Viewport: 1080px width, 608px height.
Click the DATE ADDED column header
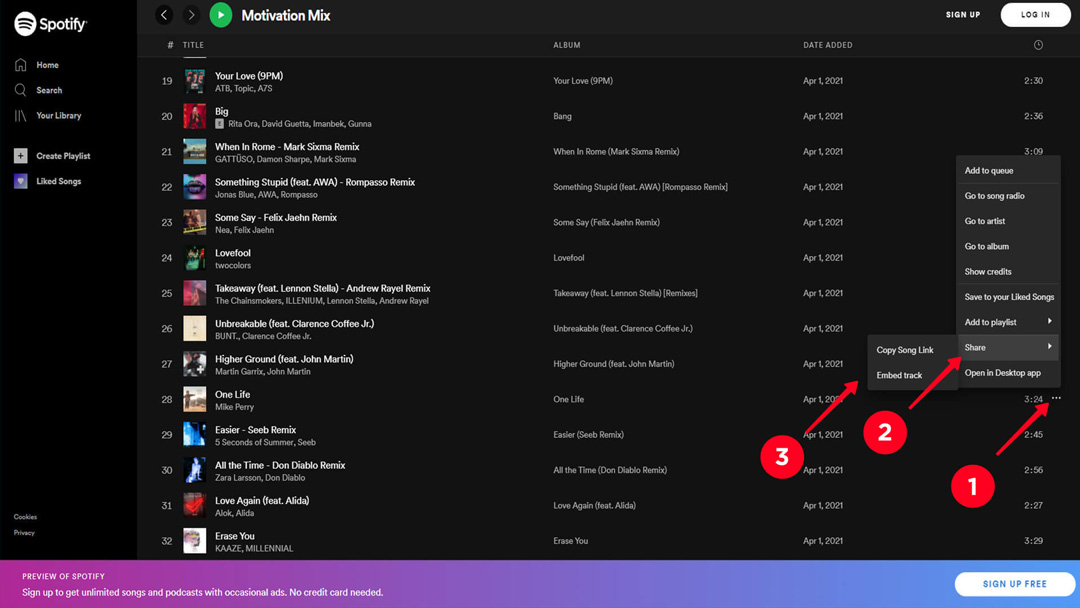tap(828, 45)
